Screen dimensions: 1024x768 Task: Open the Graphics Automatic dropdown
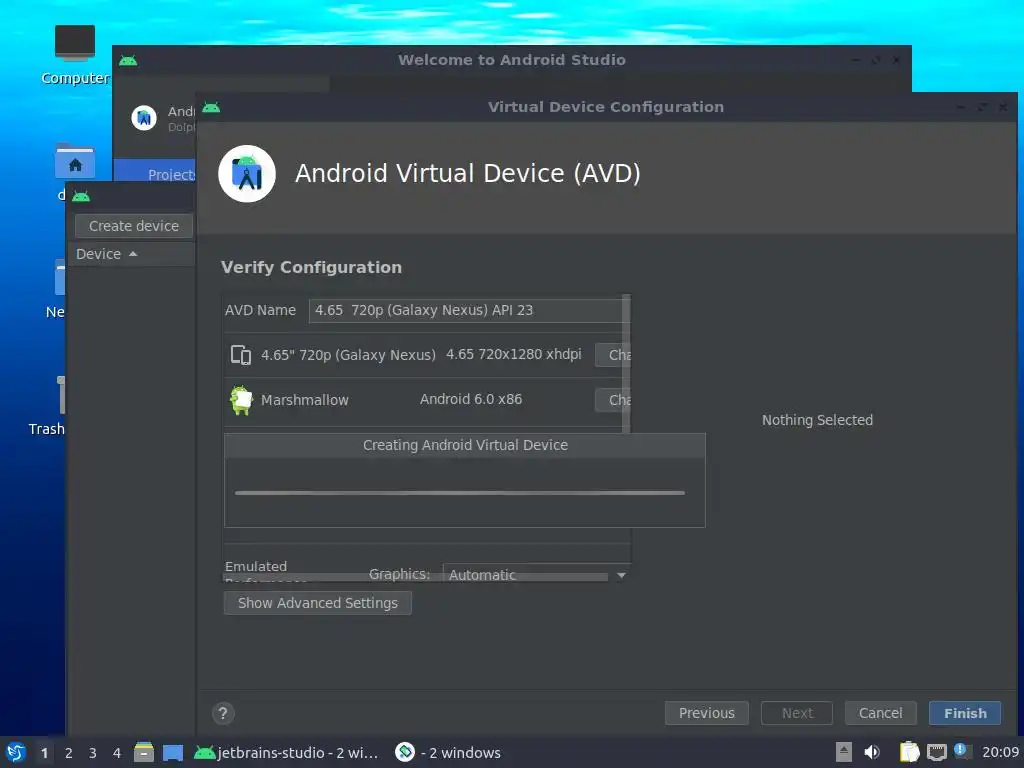[536, 575]
